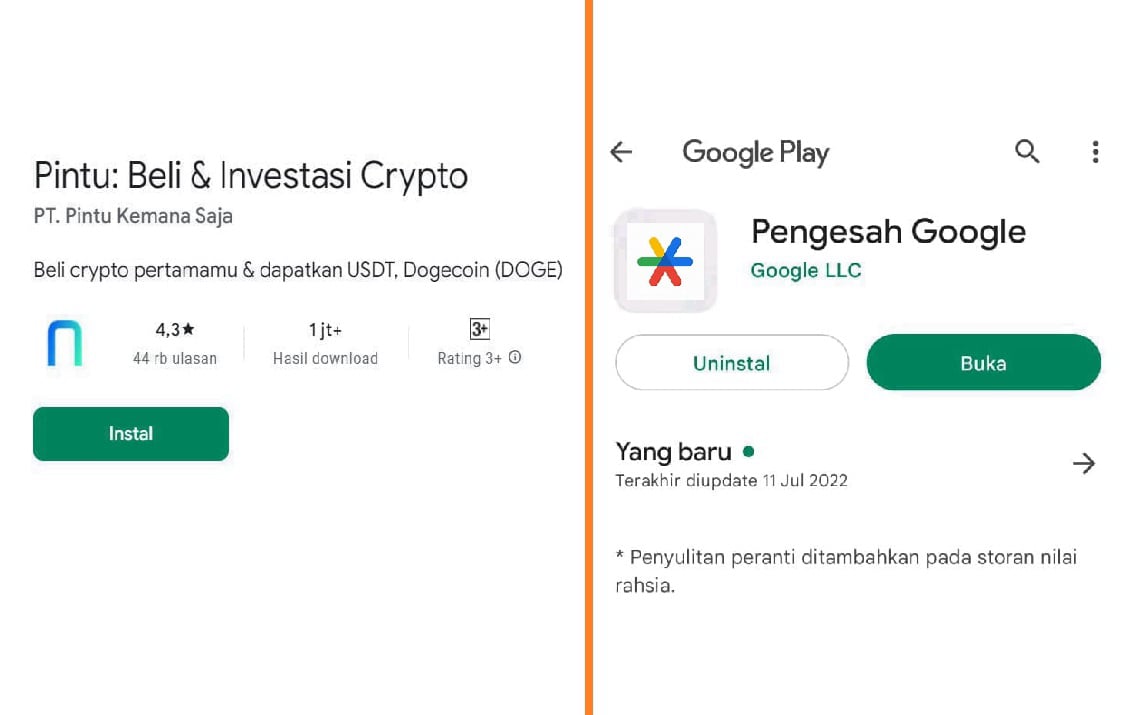Open search with the magnifier icon
Viewport: 1132px width, 715px height.
[1027, 151]
